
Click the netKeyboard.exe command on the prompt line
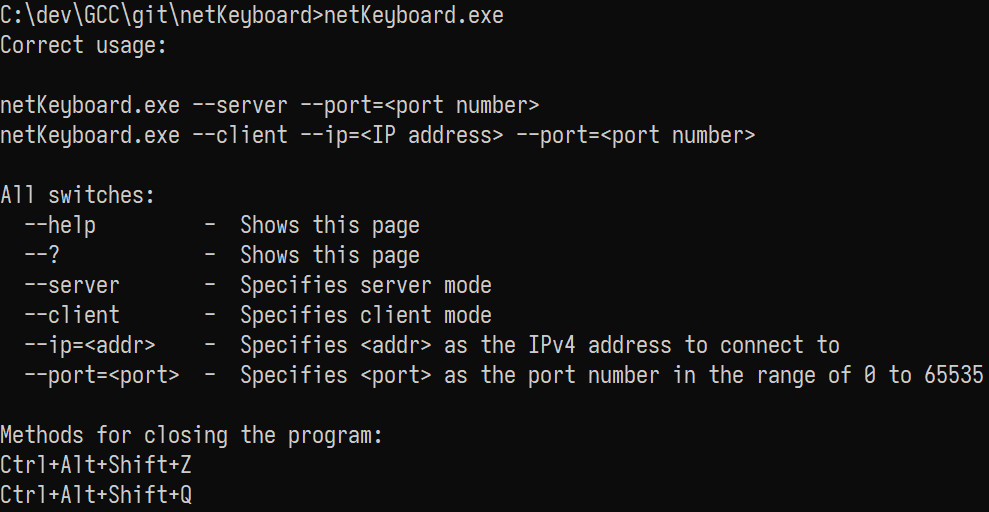[413, 15]
